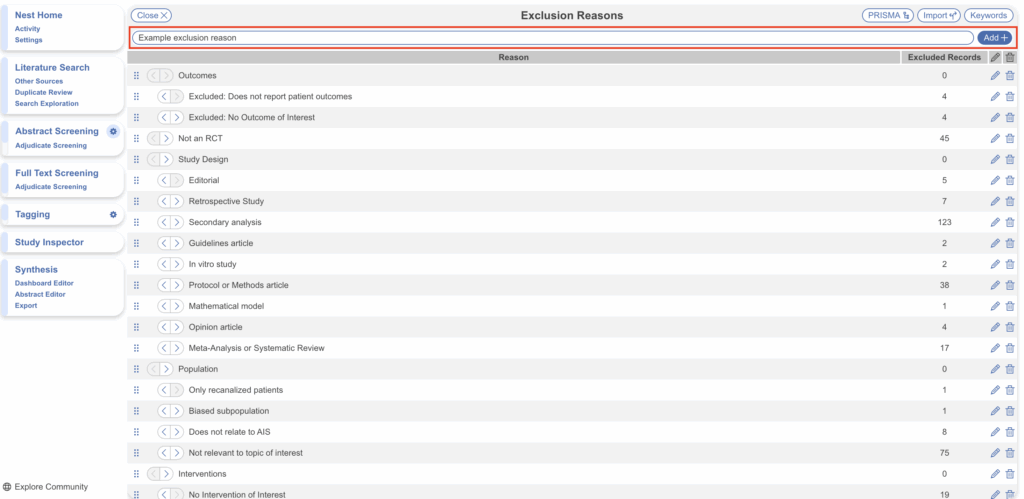Open the PRISMA view
Screen dimensions: 1024x499
click(887, 16)
